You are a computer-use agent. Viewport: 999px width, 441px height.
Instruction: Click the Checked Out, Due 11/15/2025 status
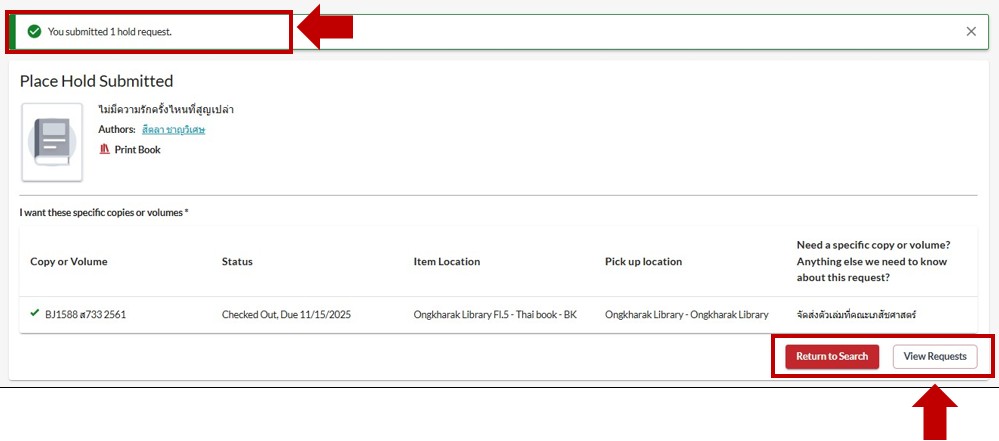pyautogui.click(x=286, y=315)
